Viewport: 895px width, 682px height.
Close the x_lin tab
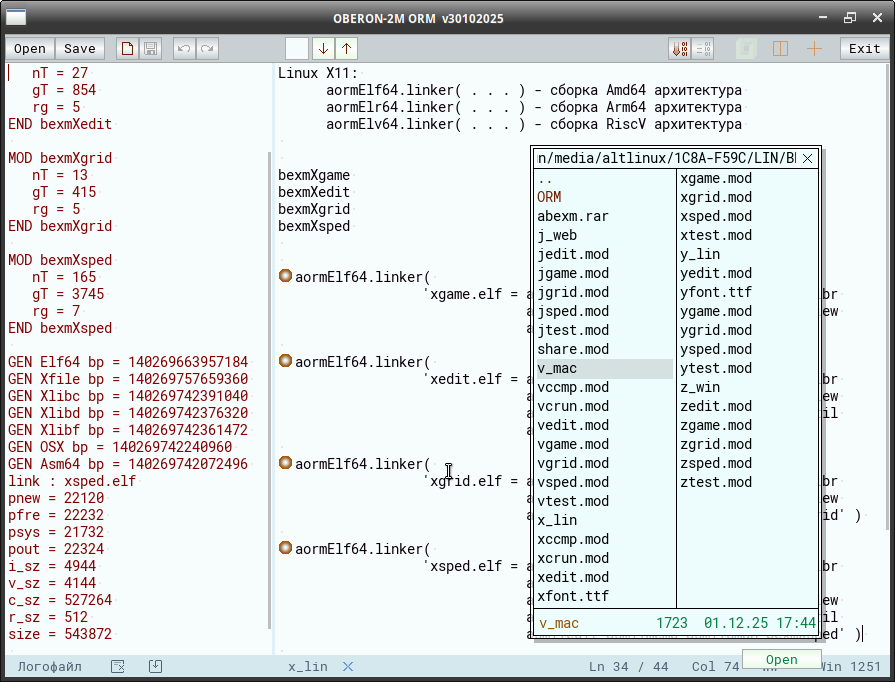[x=348, y=667]
